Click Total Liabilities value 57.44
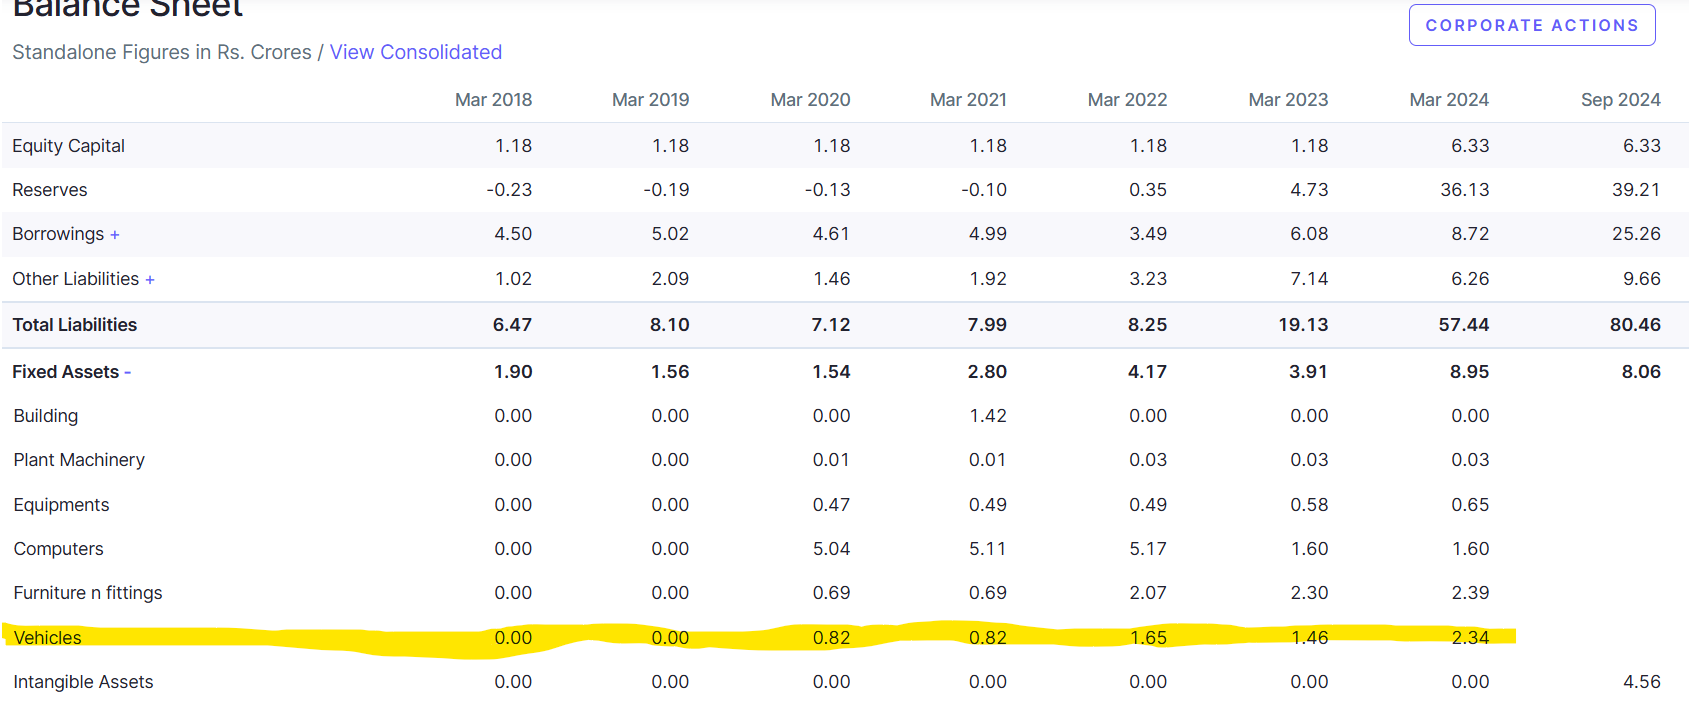The image size is (1689, 703). 1464,325
